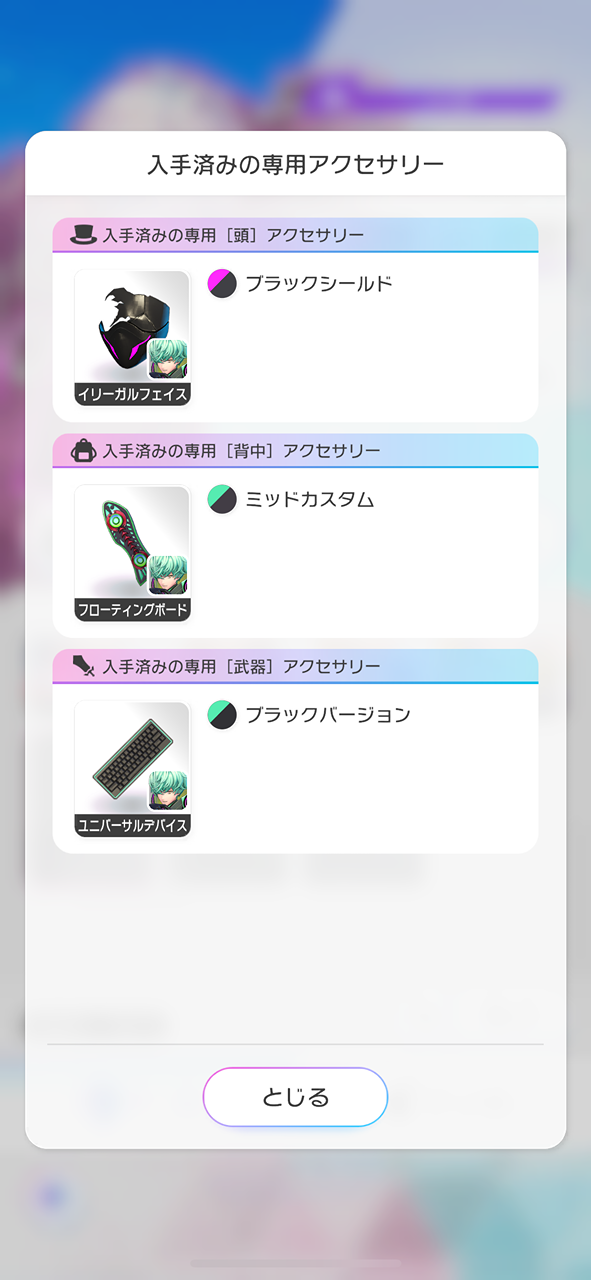
Task: Click the 入手済みの専用アクセサリー dialog title
Action: (x=295, y=164)
